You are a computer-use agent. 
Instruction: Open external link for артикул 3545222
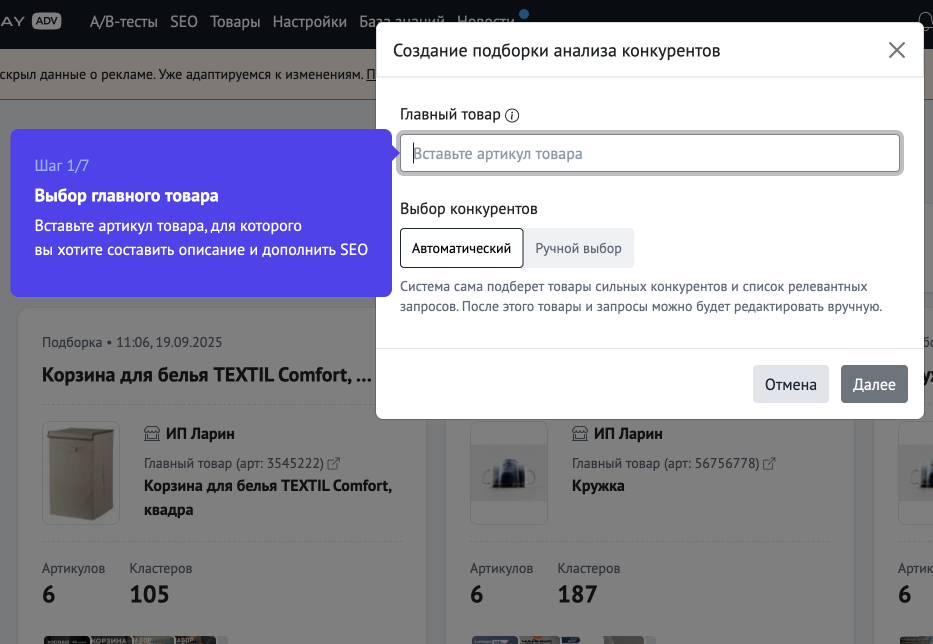click(x=332, y=463)
